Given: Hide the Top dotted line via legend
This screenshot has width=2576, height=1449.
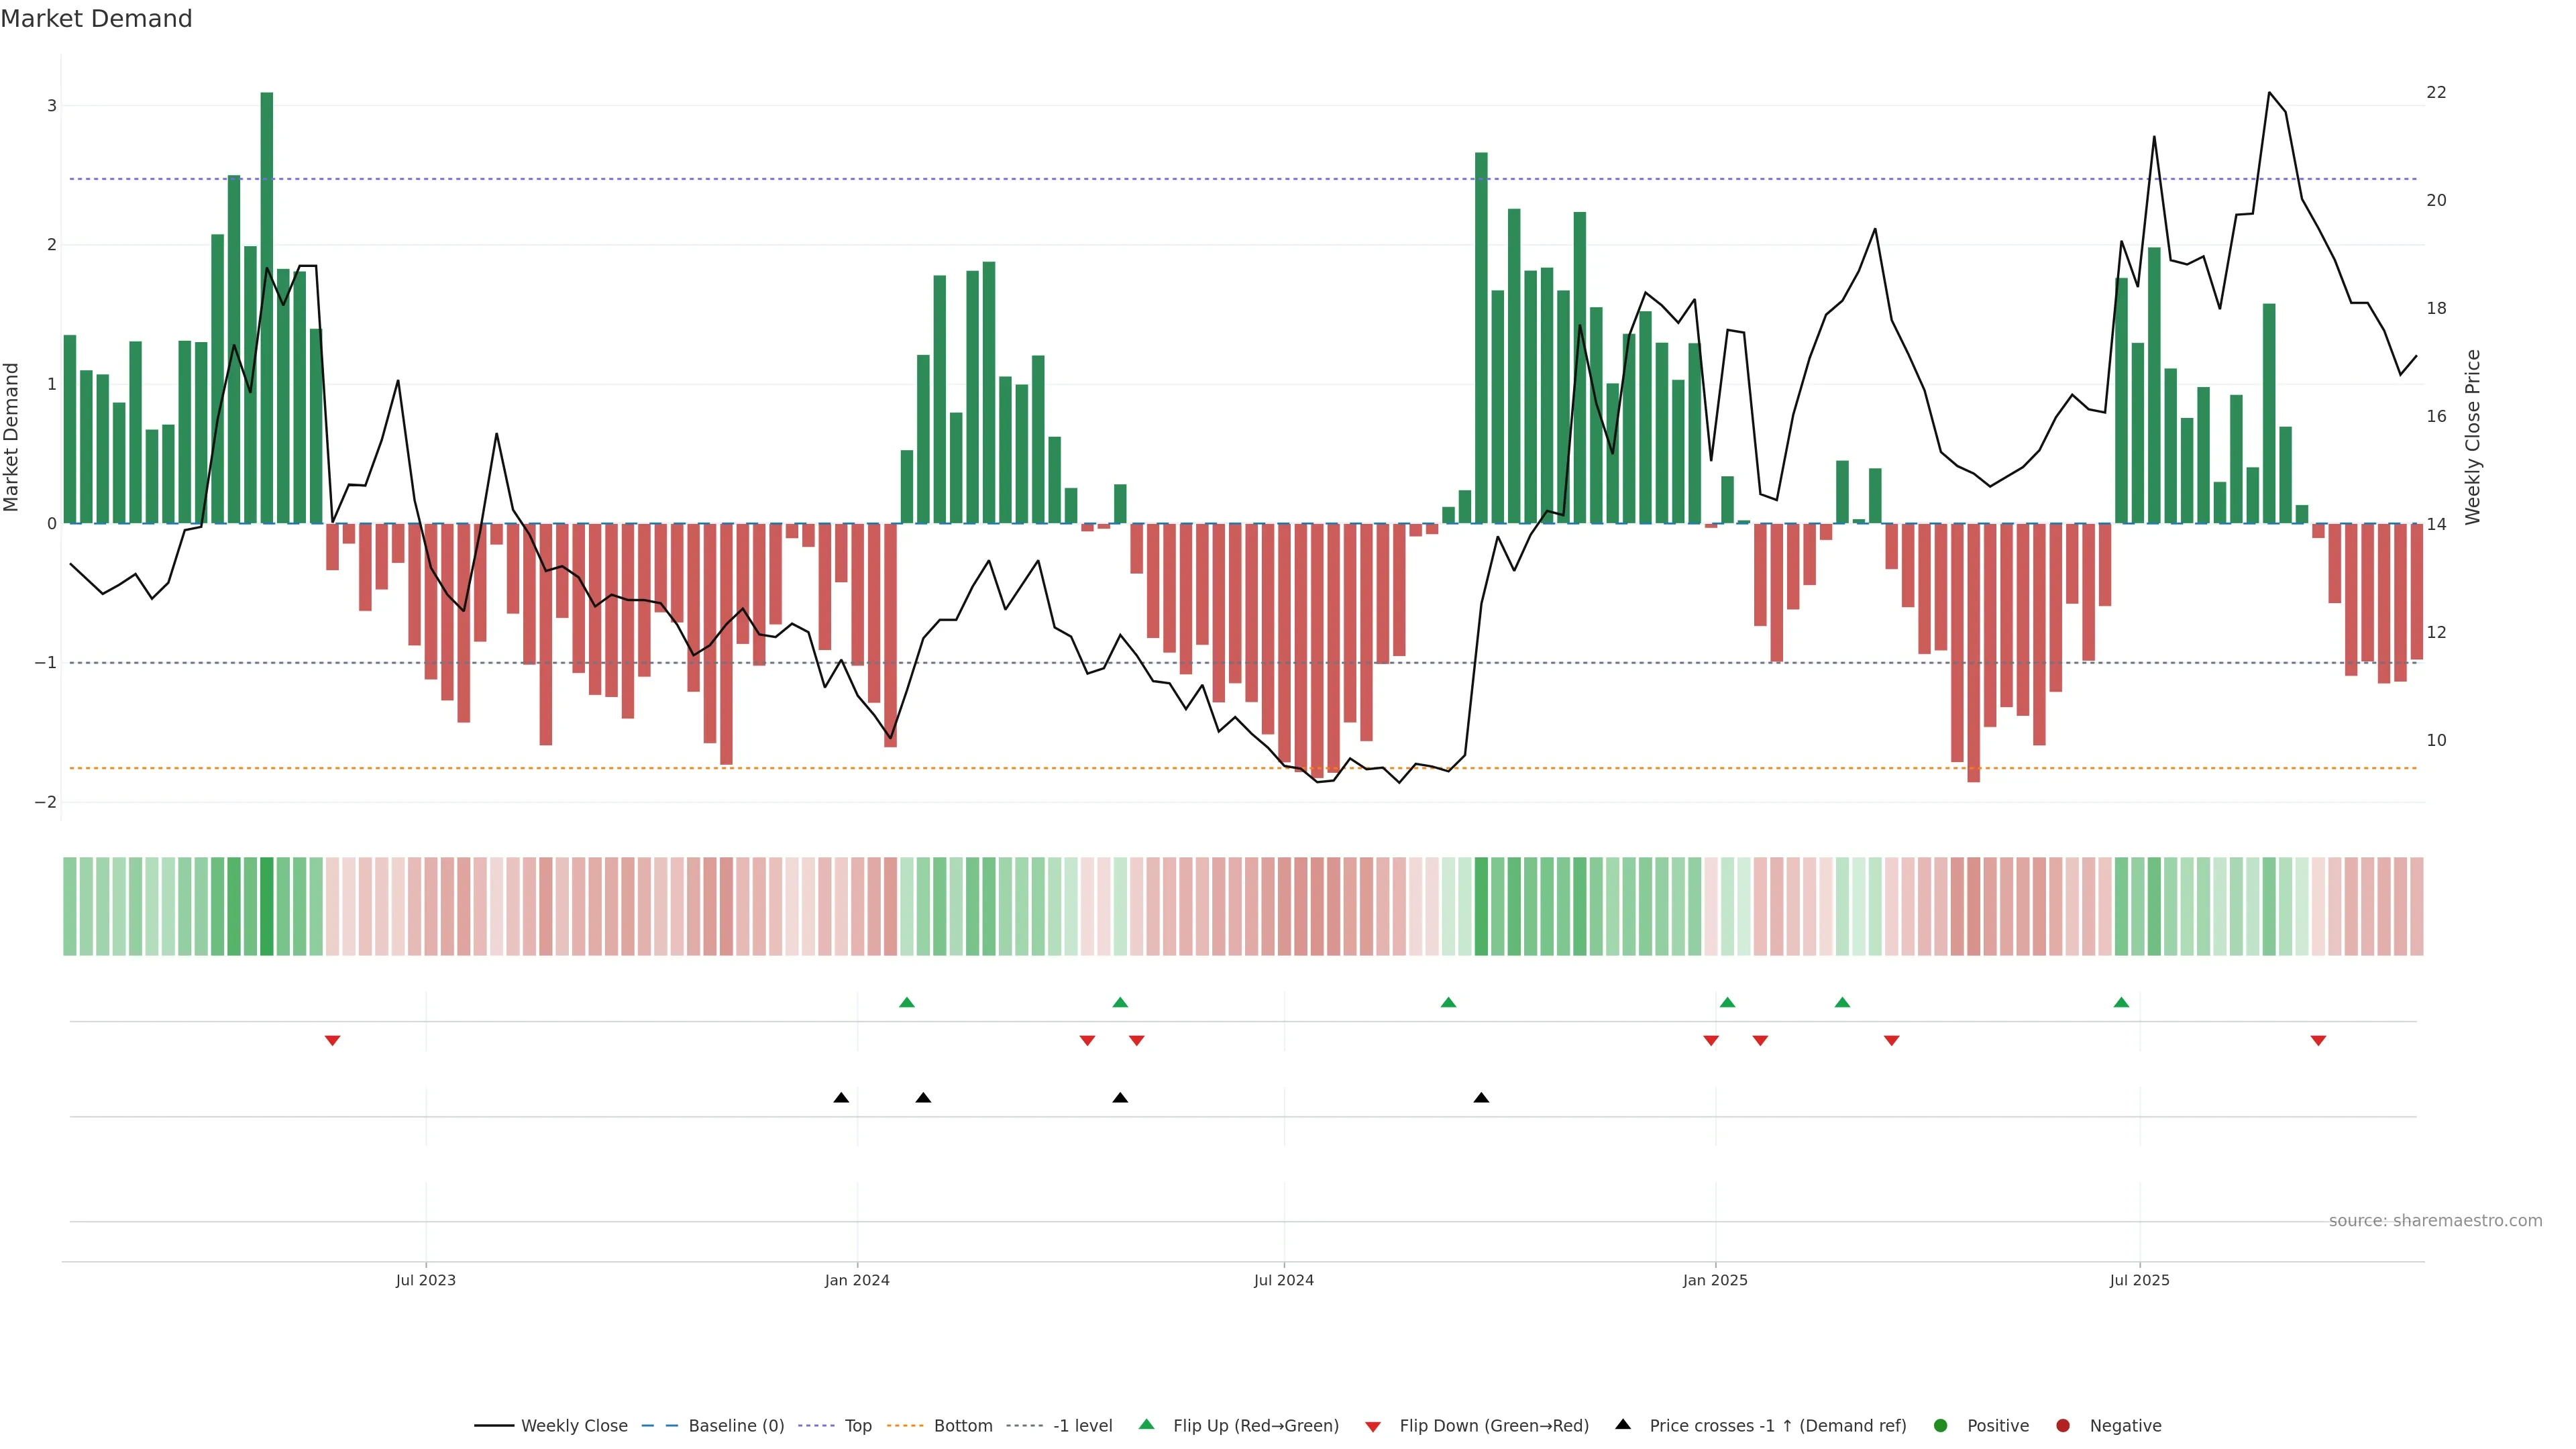Looking at the screenshot, I should (857, 1425).
